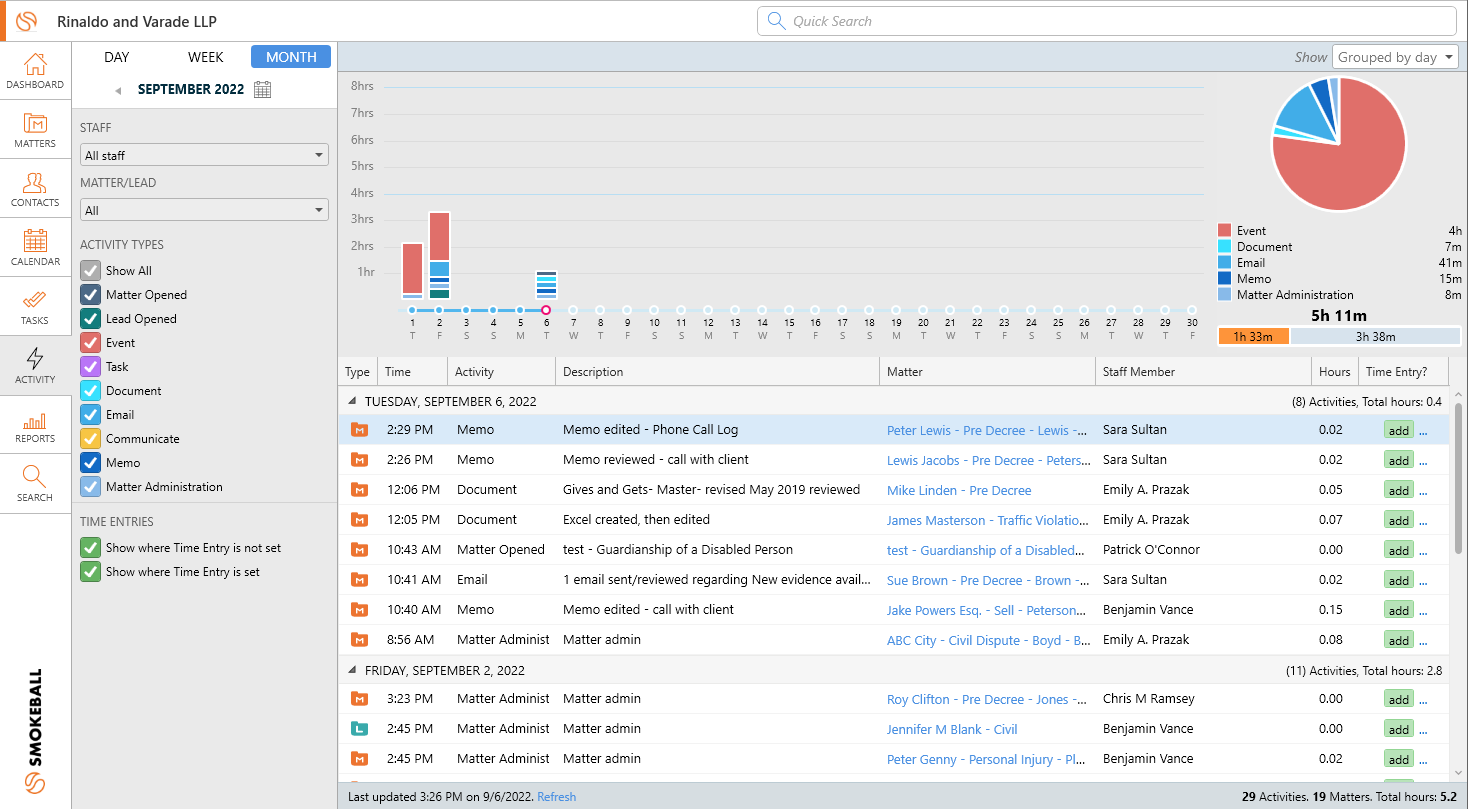The image size is (1468, 809).
Task: Click the activity list vertical scrollbar
Action: [1457, 480]
